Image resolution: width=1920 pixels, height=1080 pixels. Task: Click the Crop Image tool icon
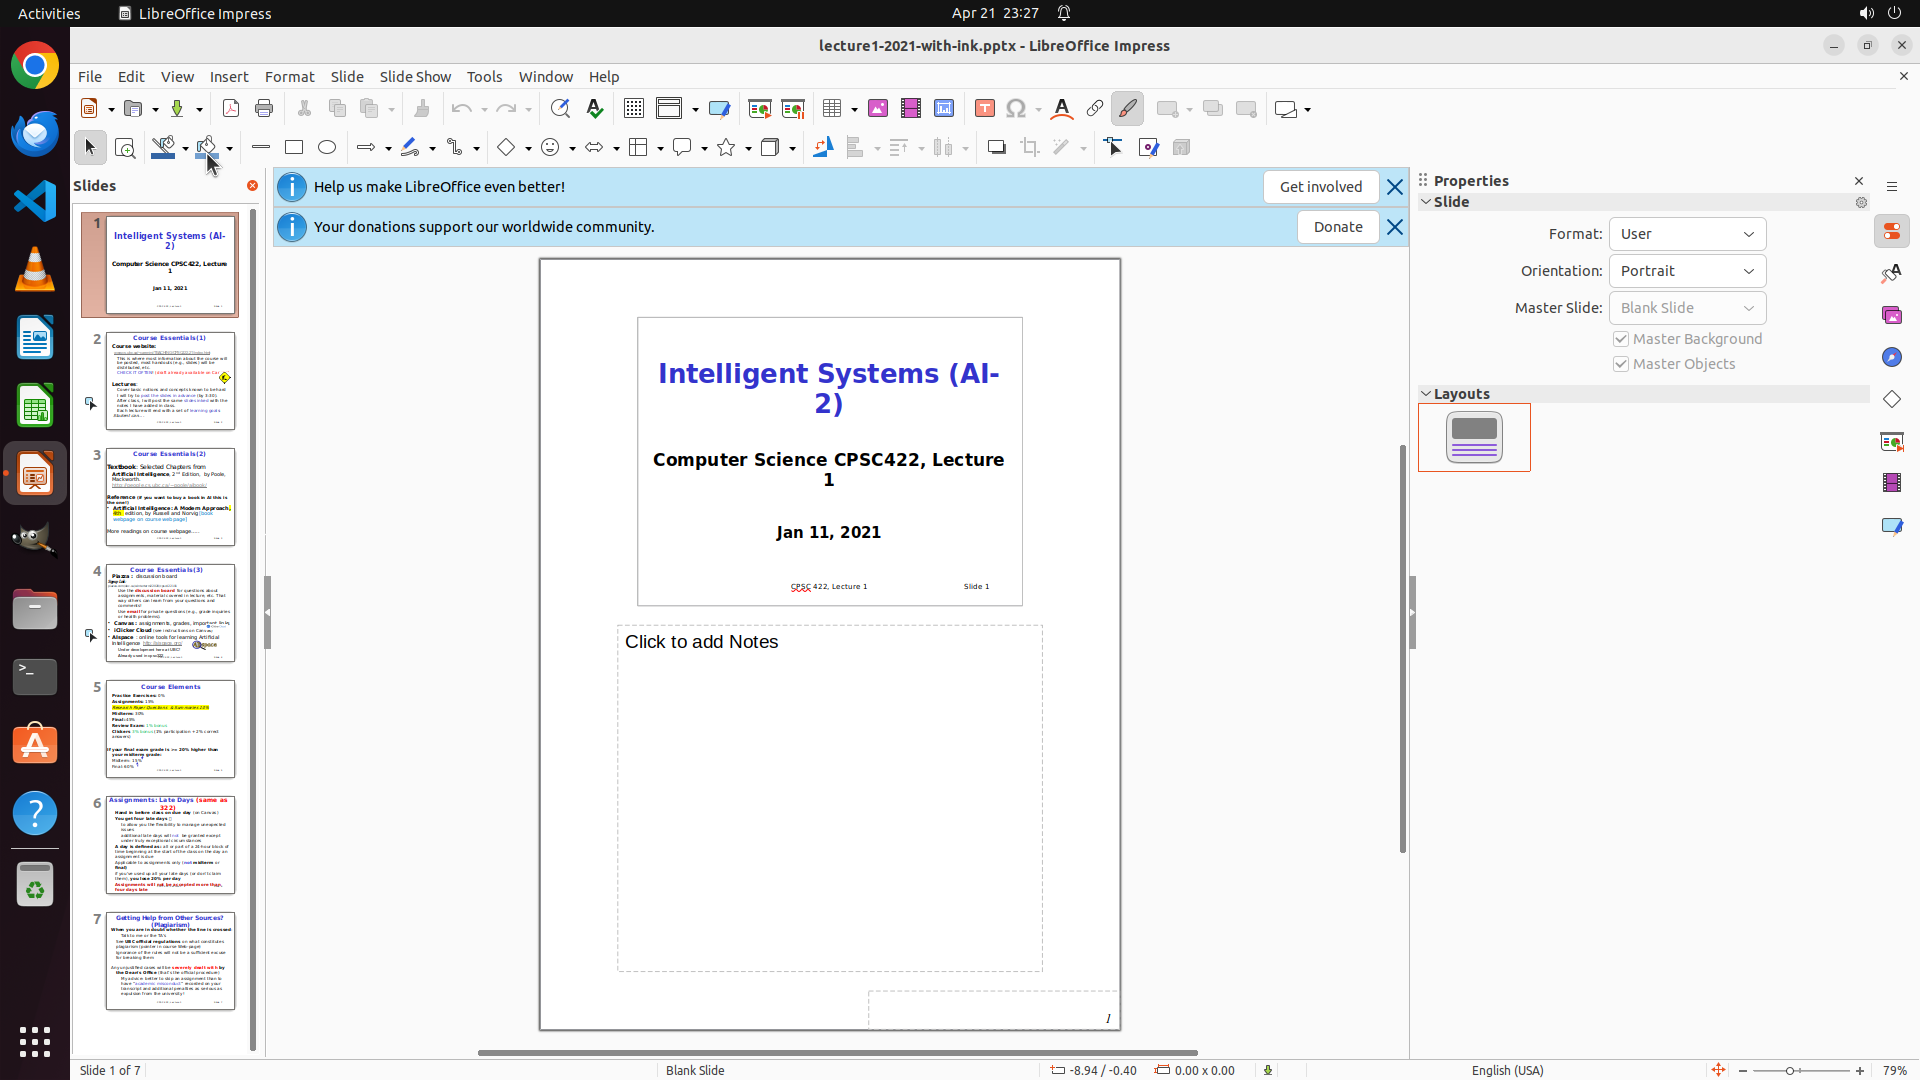[1029, 148]
